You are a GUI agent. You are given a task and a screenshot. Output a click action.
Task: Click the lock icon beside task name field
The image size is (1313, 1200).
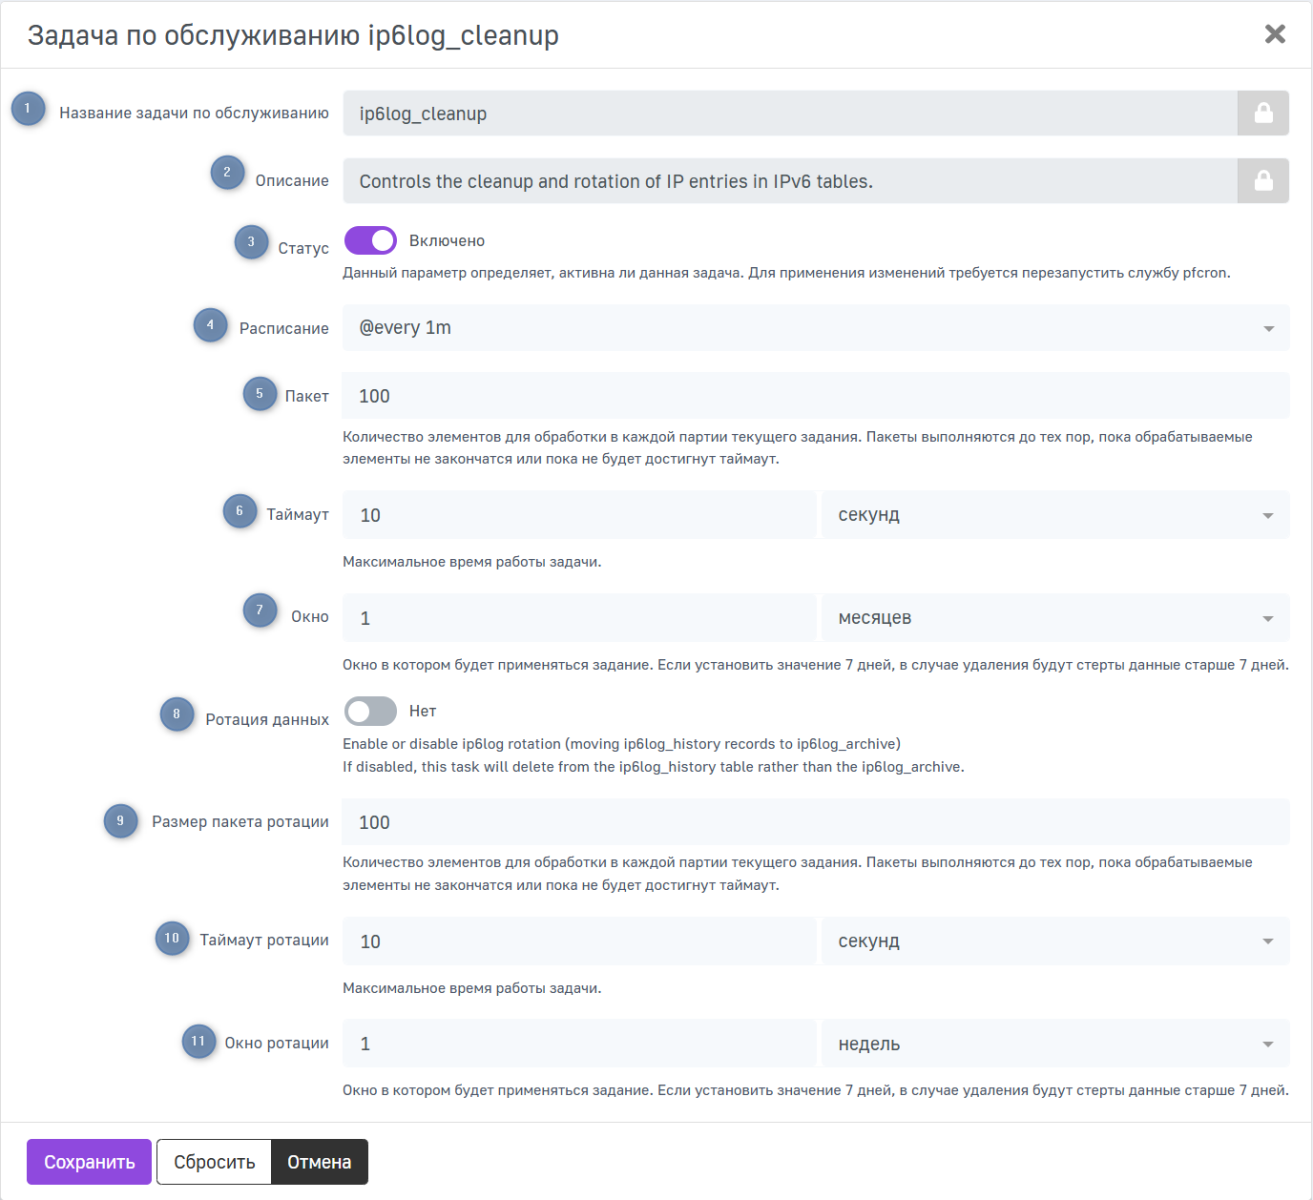1263,113
